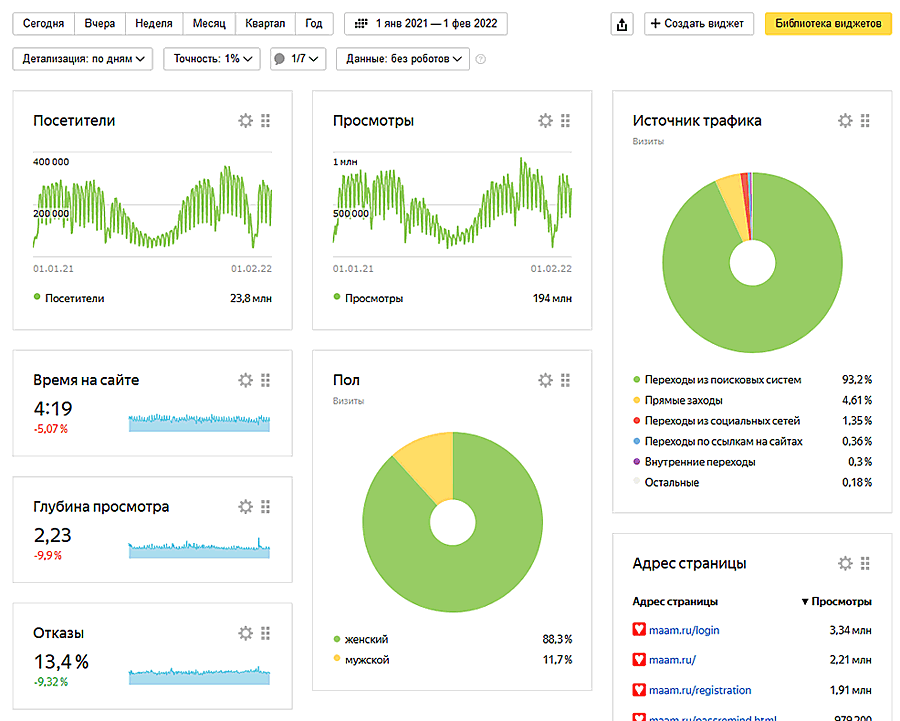Image resolution: width=900 pixels, height=721 pixels.
Task: Open the maam.ru/login page link
Action: coord(684,631)
